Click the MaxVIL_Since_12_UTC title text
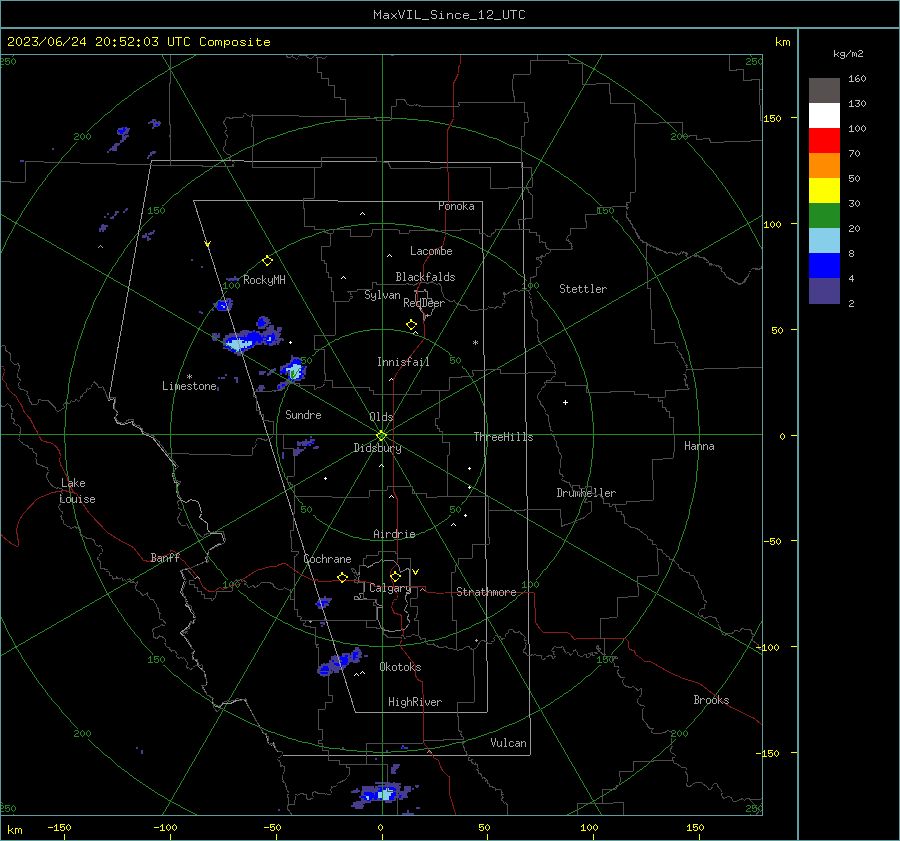 [449, 15]
